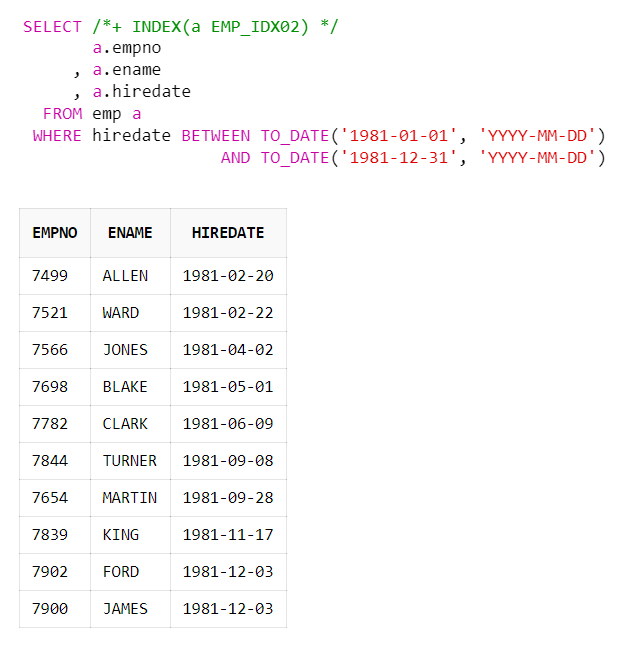The width and height of the screenshot is (631, 645).
Task: Click the '1981-01-01' date literal
Action: click(x=399, y=136)
